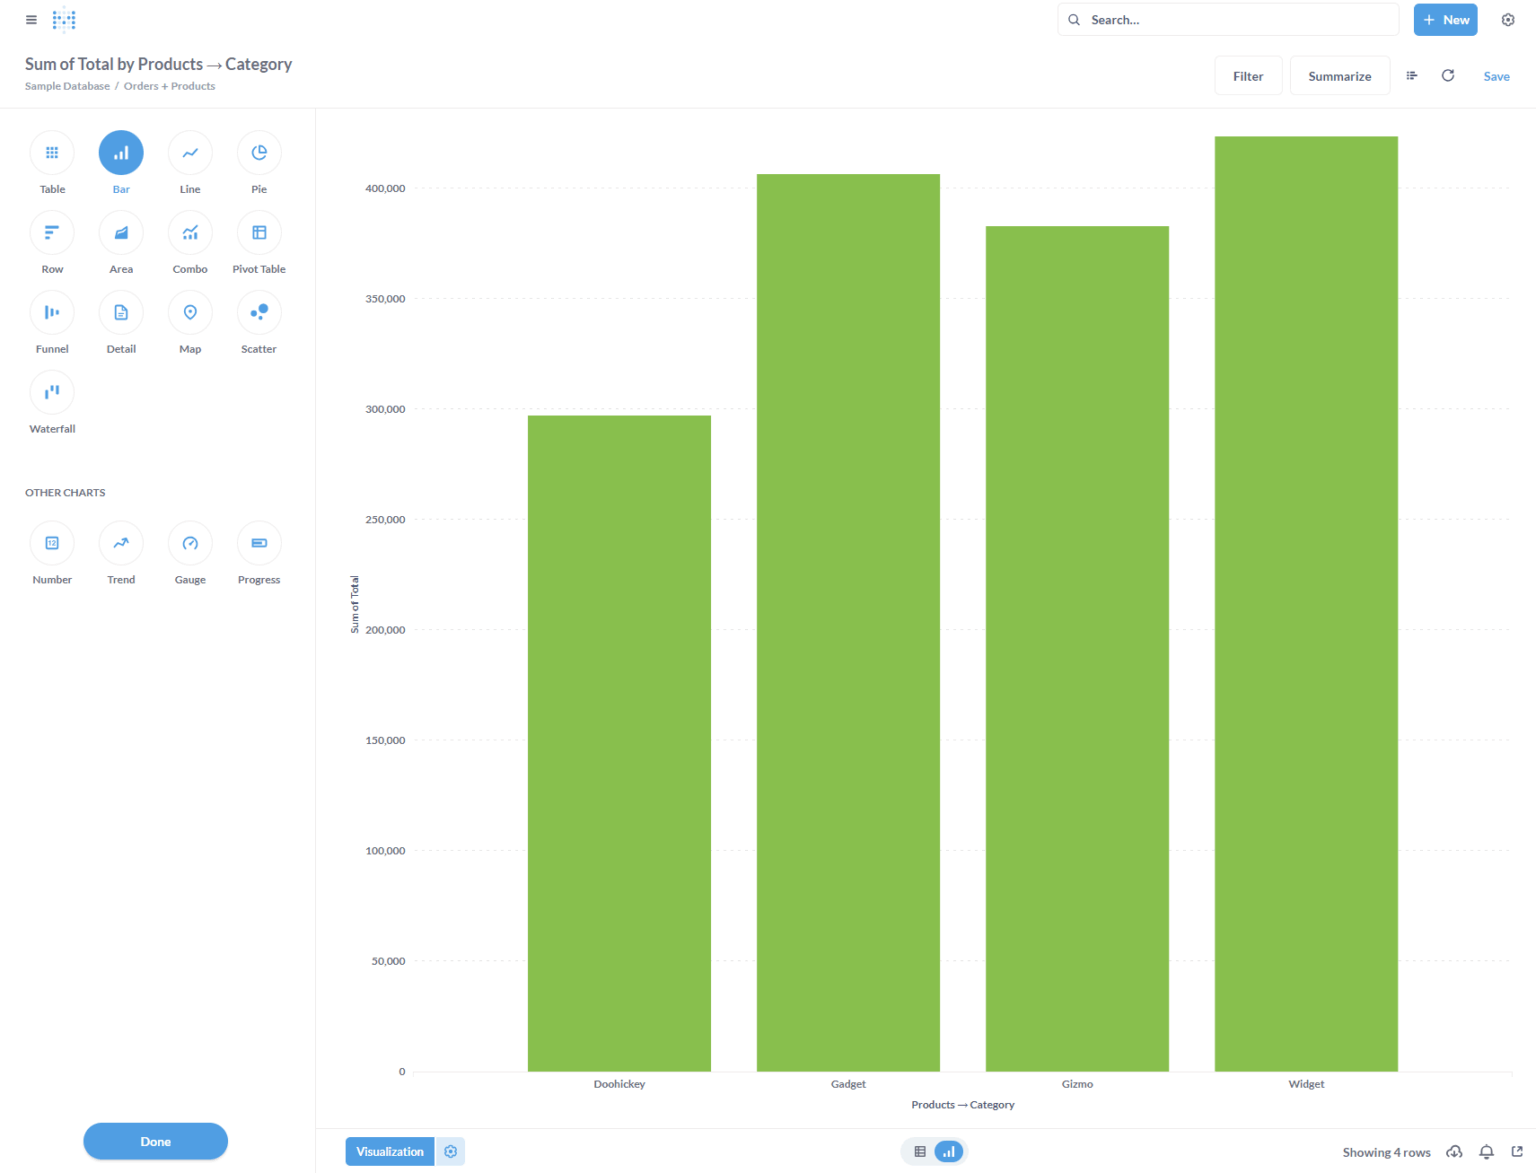Go to Sample Database from the breadcrumb
Viewport: 1536px width, 1173px height.
pyautogui.click(x=66, y=86)
